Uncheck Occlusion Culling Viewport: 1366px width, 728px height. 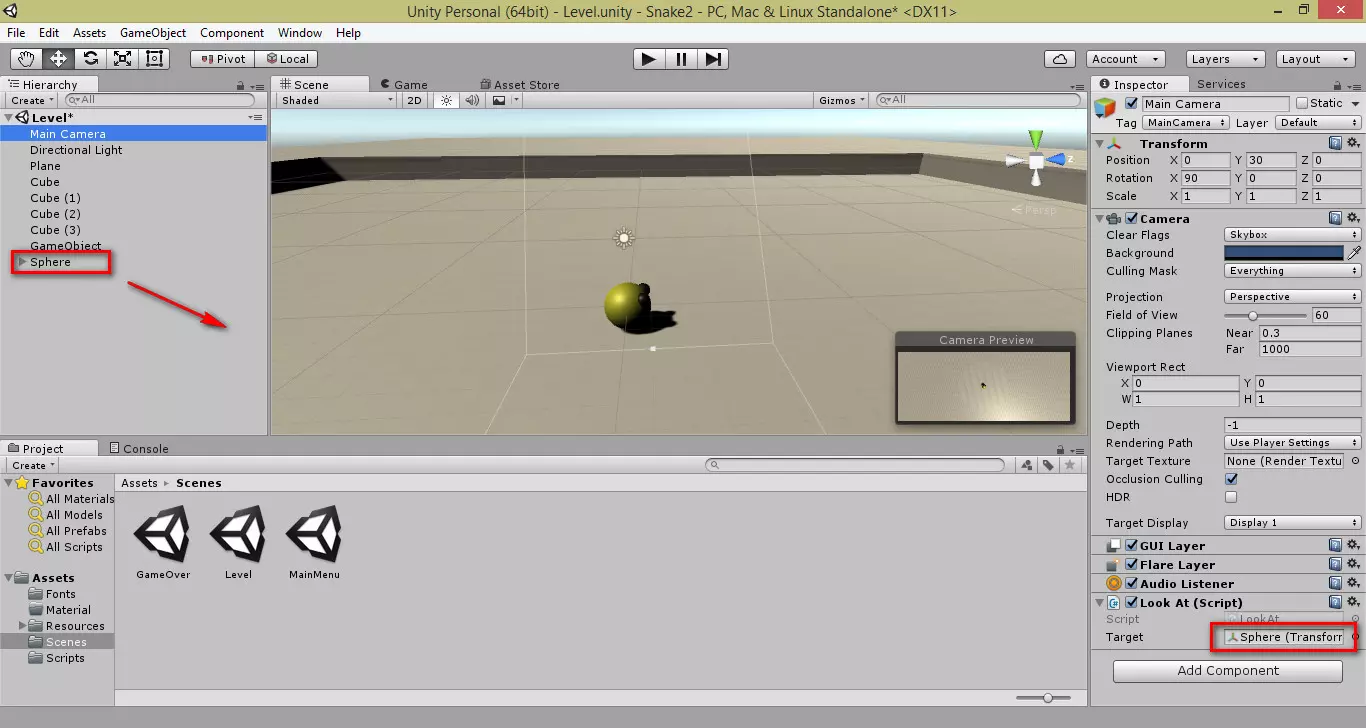pyautogui.click(x=1231, y=479)
